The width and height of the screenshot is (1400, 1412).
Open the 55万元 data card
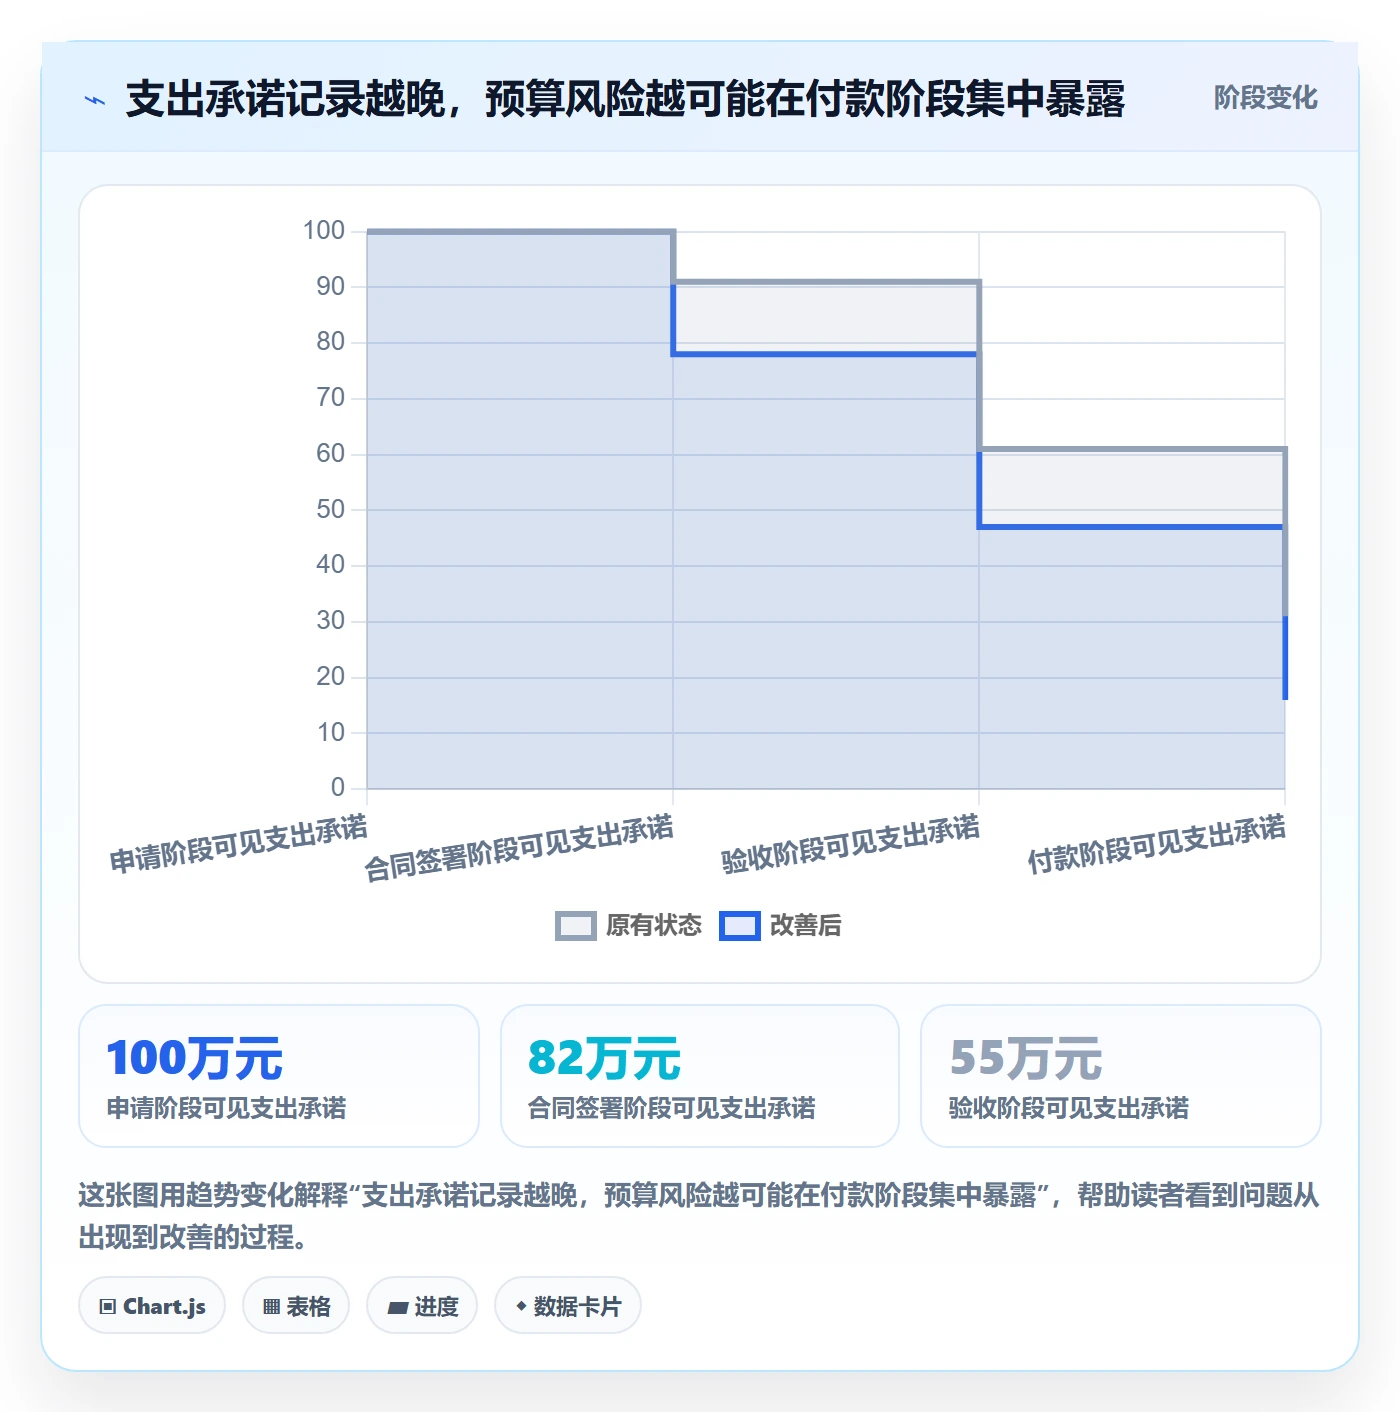(x=1121, y=1076)
